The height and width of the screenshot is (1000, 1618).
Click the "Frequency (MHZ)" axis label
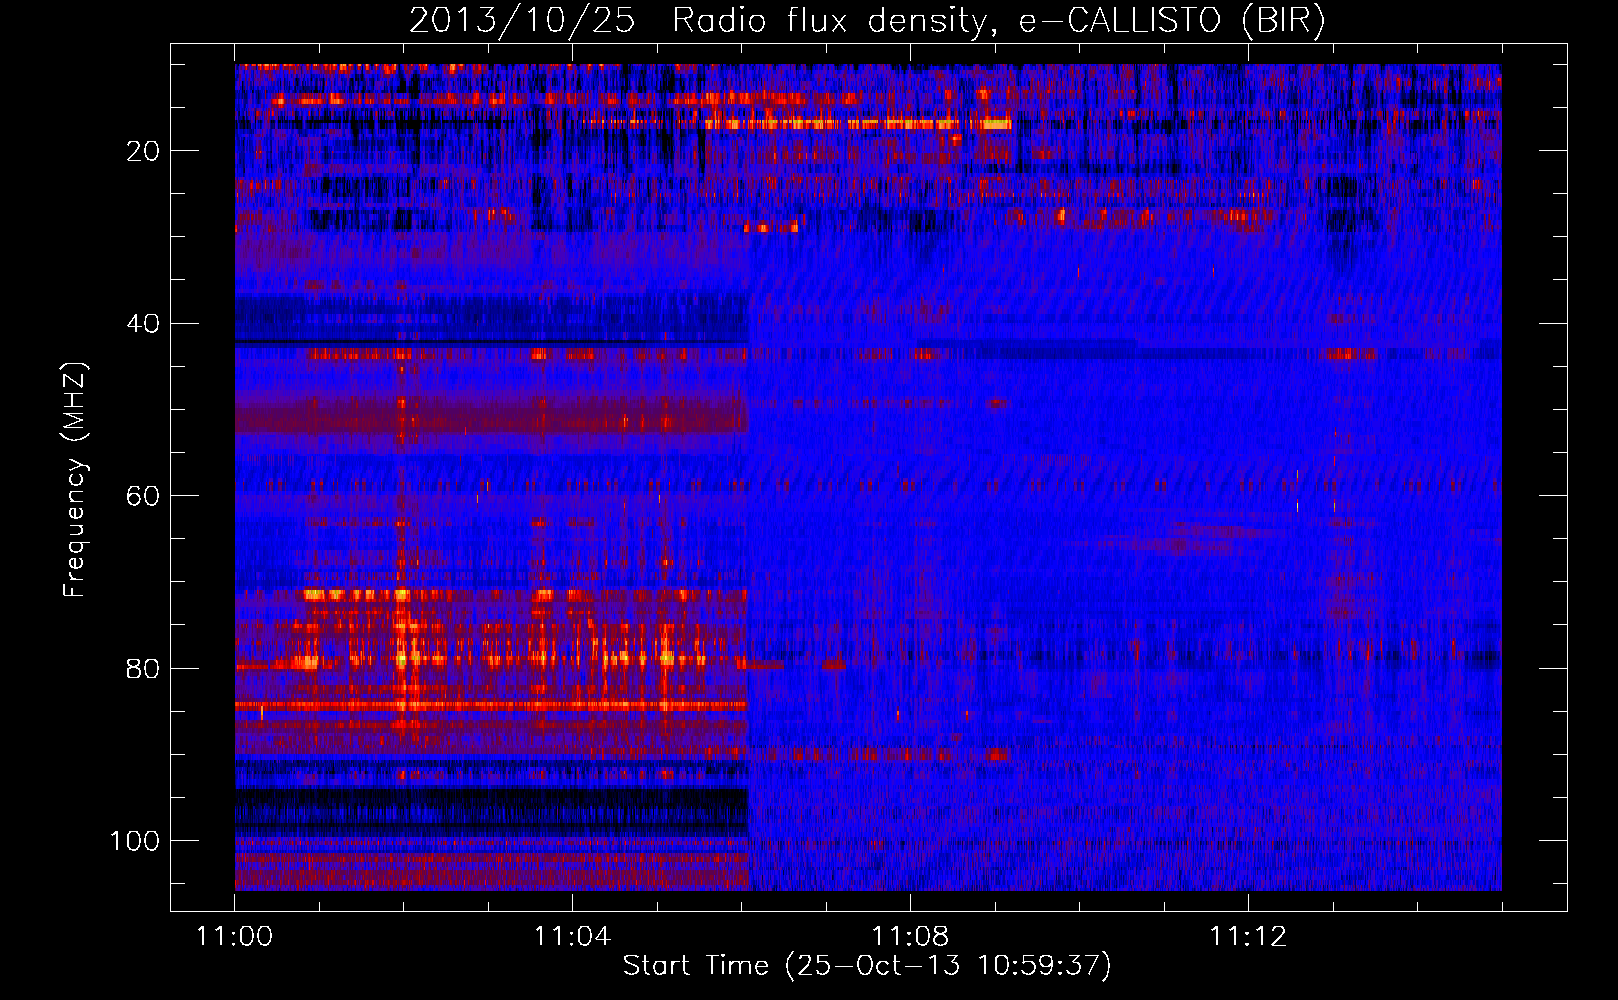pos(75,480)
